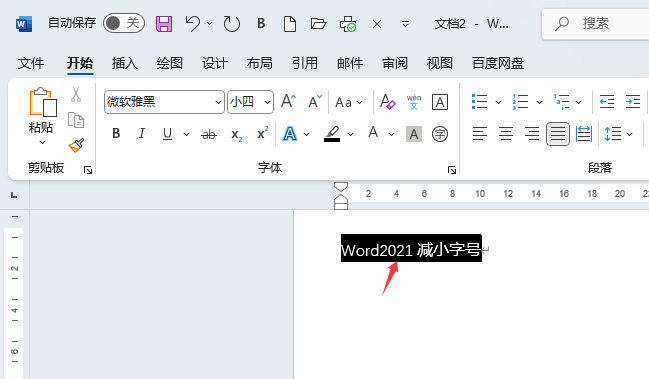The height and width of the screenshot is (379, 649).
Task: Open phonetic guide wén icon
Action: point(414,102)
